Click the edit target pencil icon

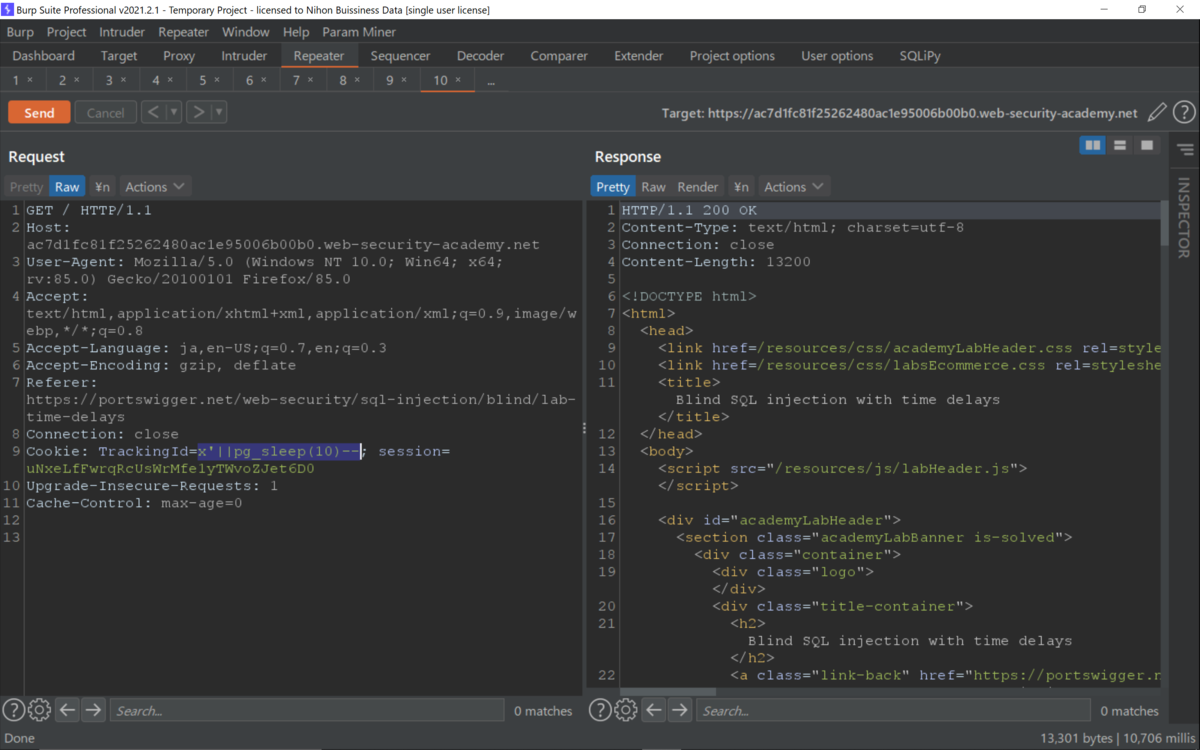[1157, 113]
